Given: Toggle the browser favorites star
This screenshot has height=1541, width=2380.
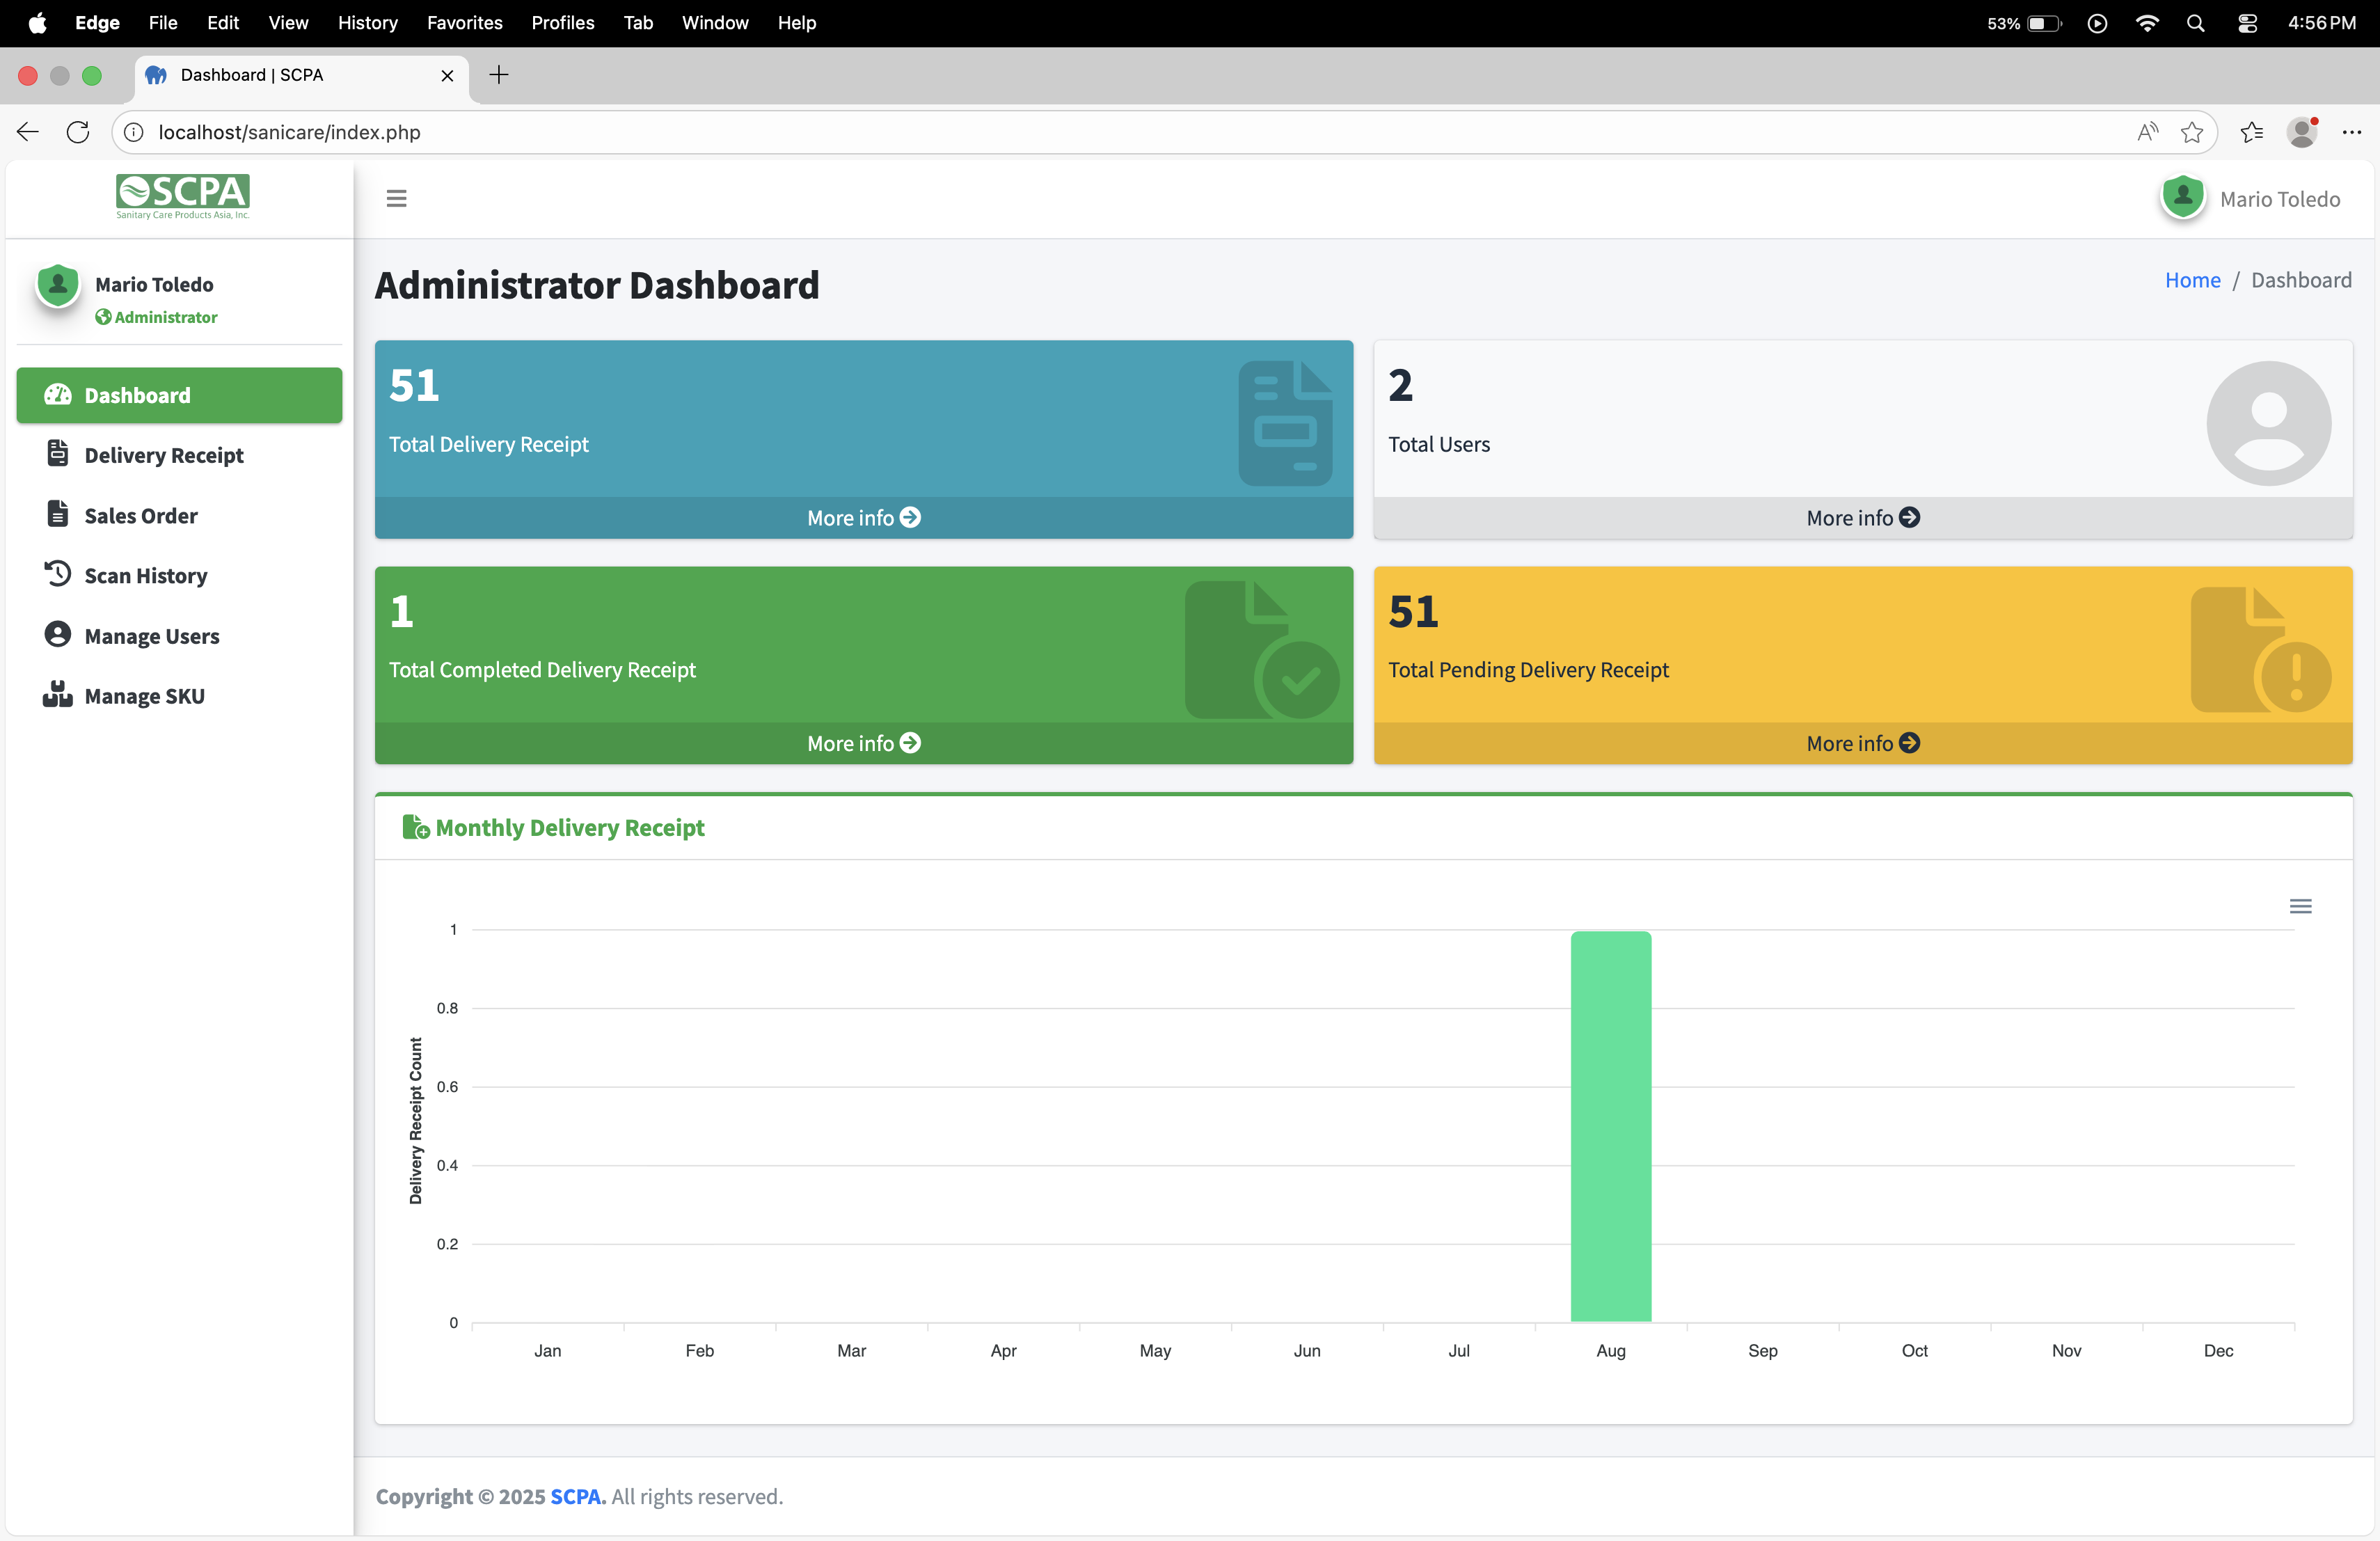Looking at the screenshot, I should (2192, 131).
